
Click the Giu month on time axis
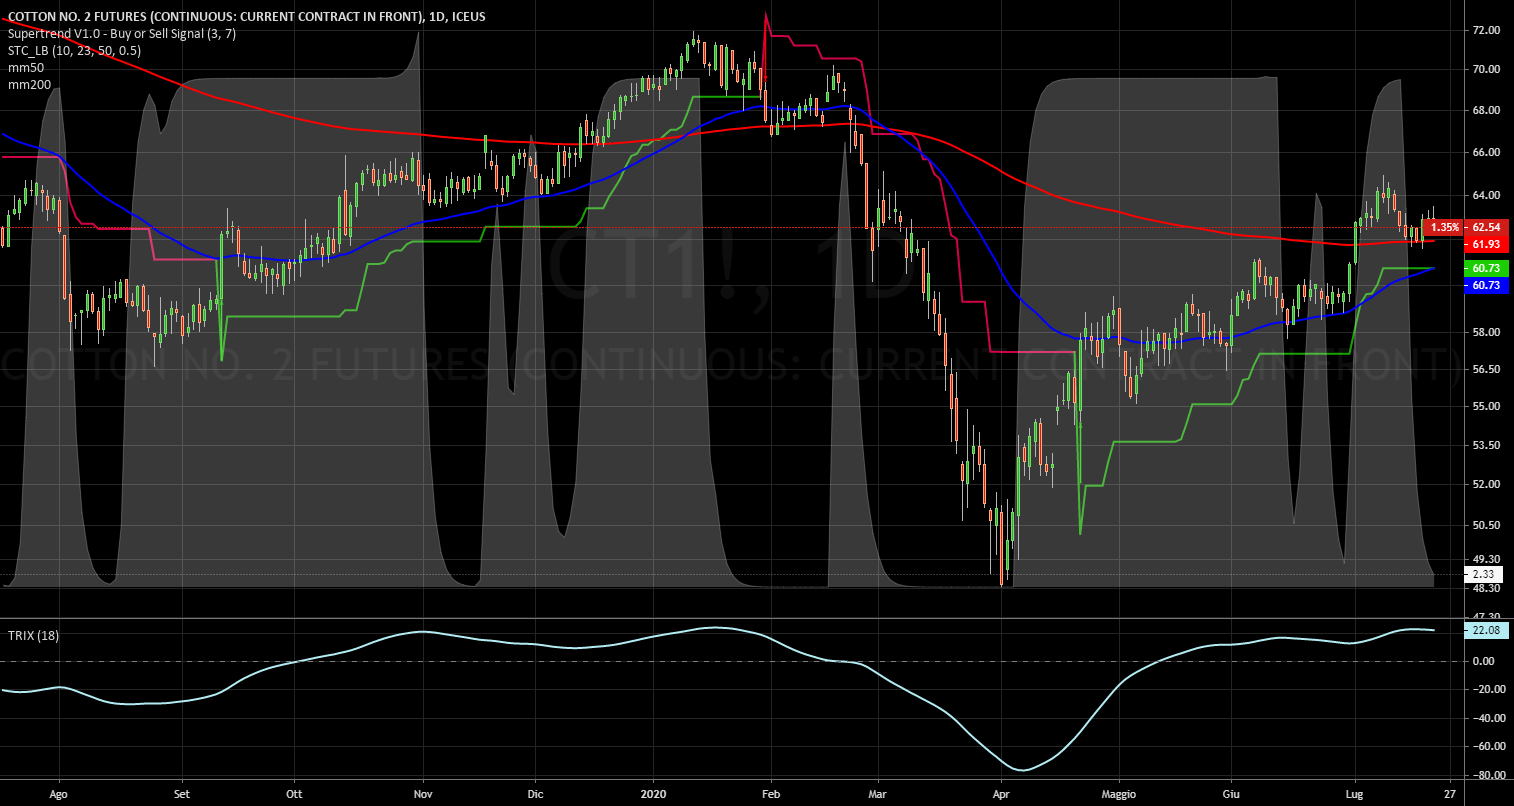pyautogui.click(x=1229, y=795)
